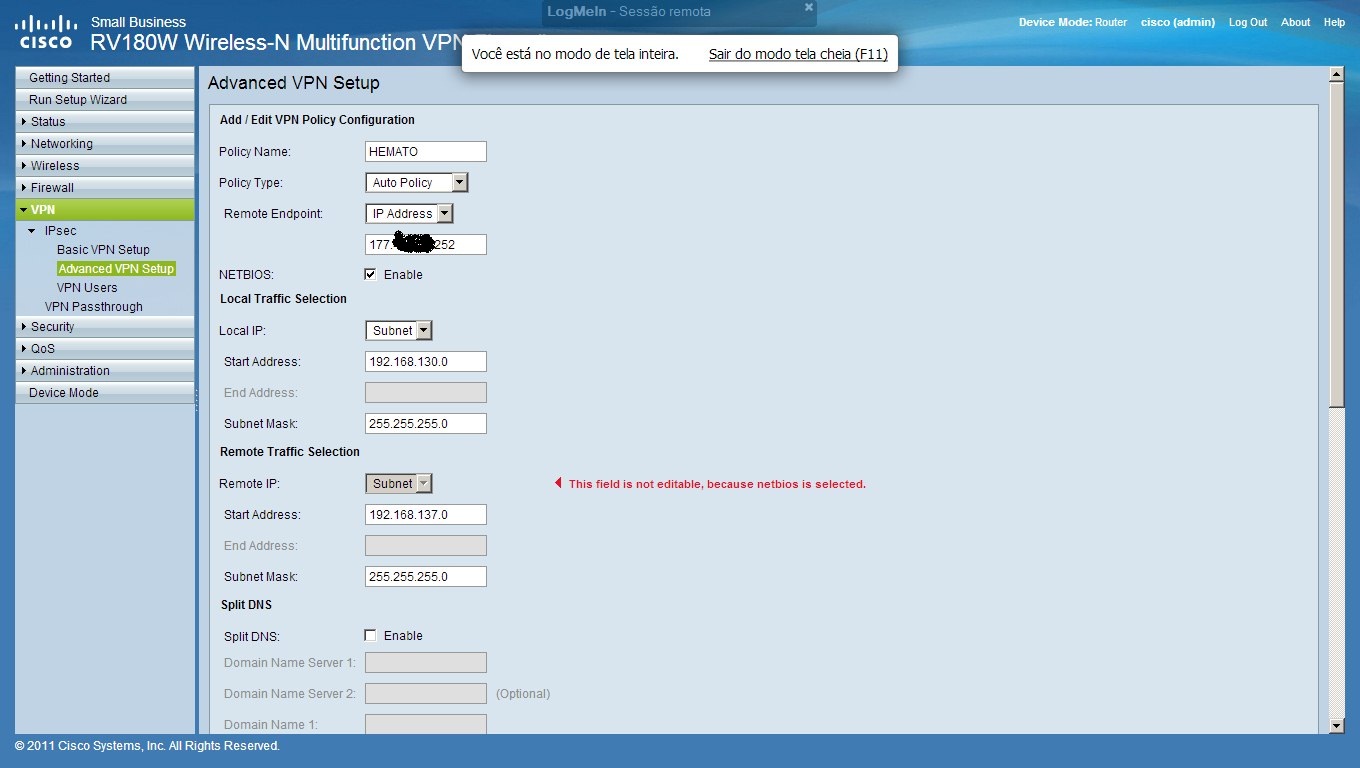Open the About link
Screen dimensions: 1360x768
pyautogui.click(x=1296, y=22)
